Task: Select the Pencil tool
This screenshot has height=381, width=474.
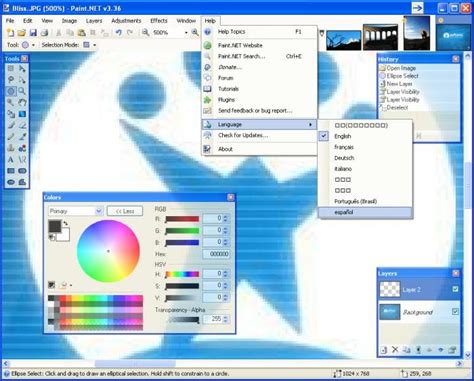Action: 11,137
